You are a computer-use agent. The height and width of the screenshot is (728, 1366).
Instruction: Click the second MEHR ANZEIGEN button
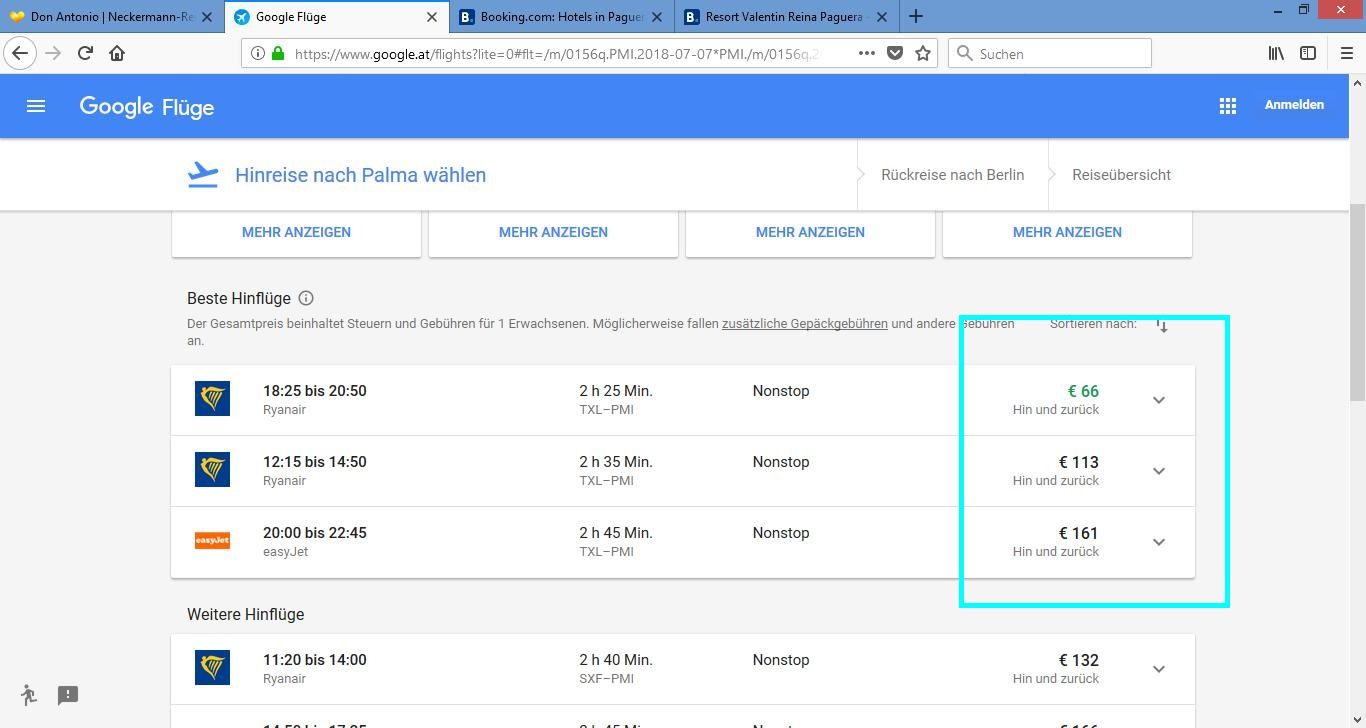pyautogui.click(x=553, y=232)
